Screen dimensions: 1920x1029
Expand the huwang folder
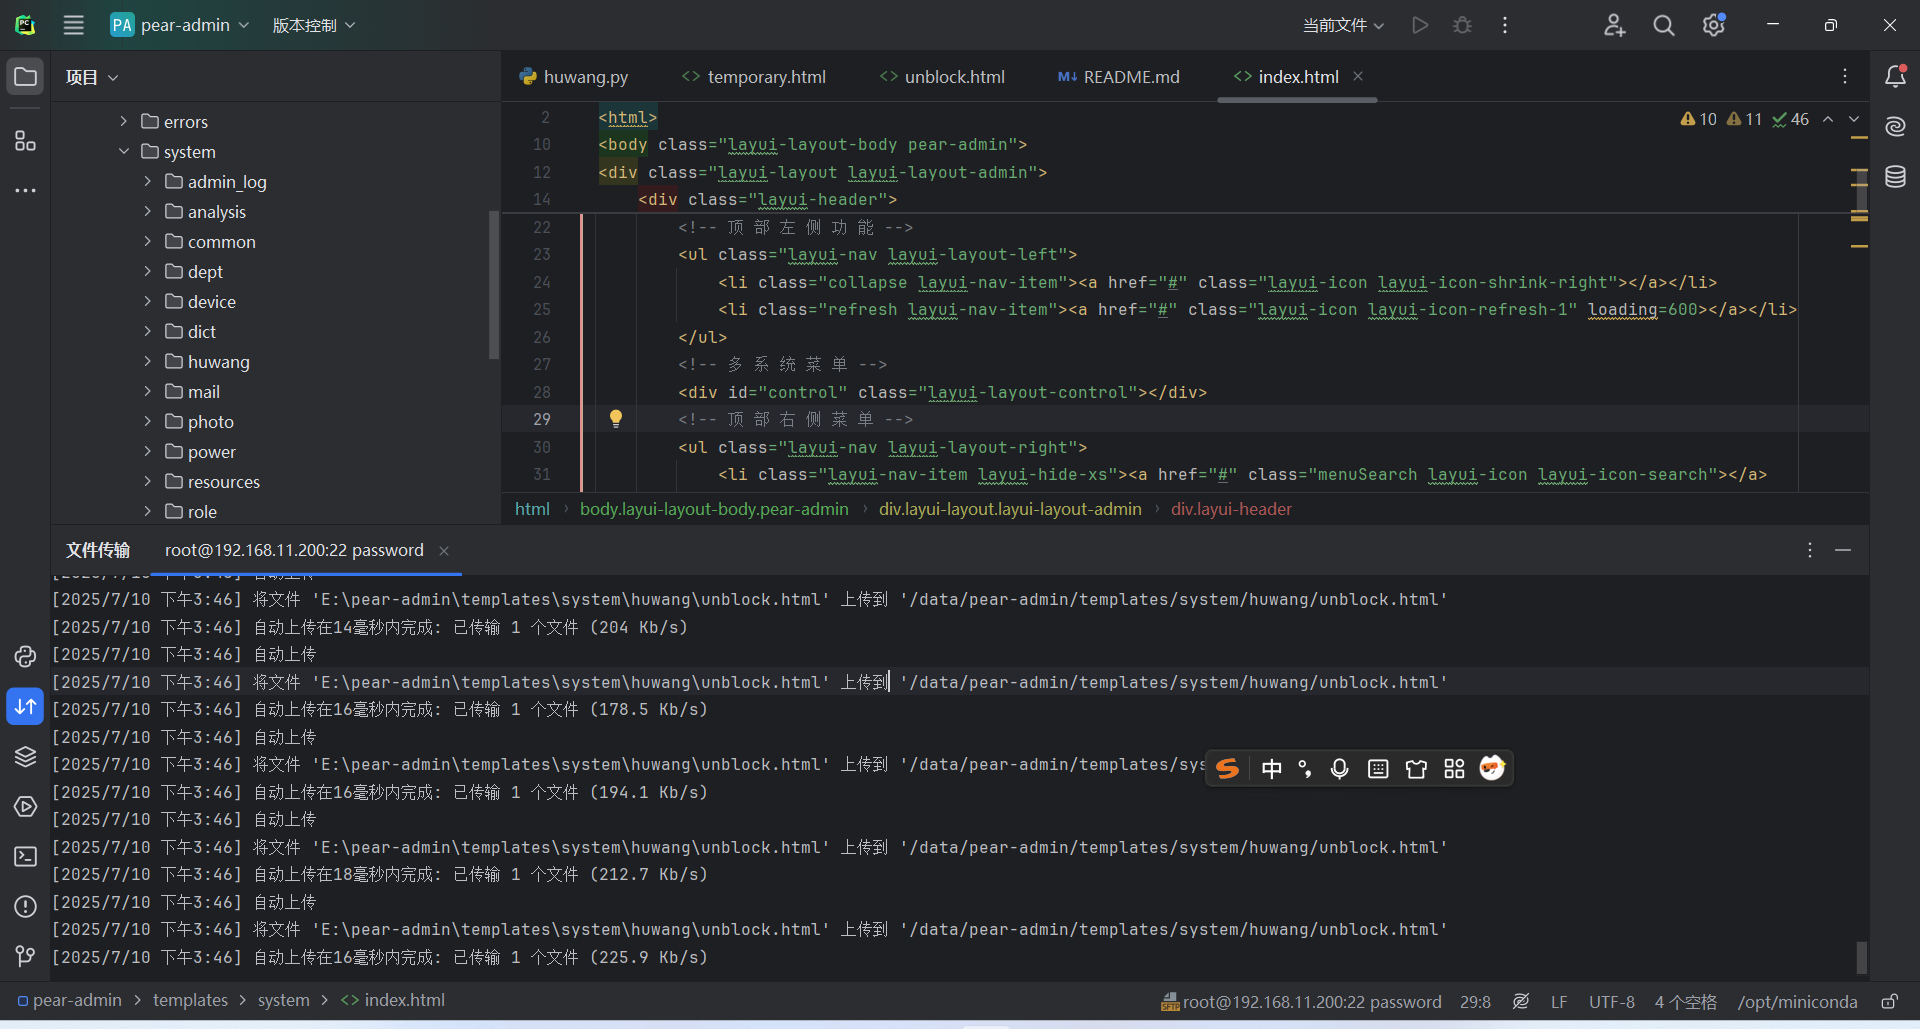point(148,361)
